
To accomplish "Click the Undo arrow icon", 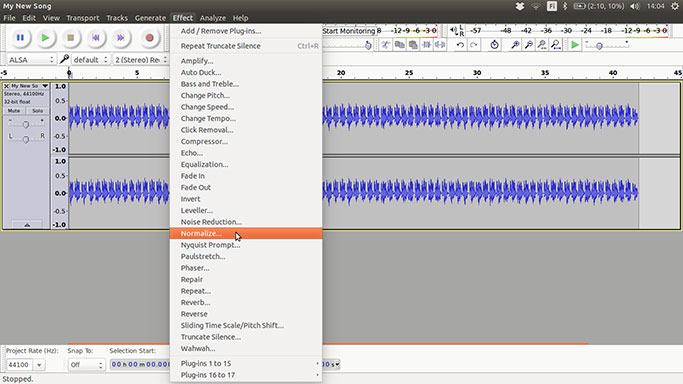I will coord(460,45).
